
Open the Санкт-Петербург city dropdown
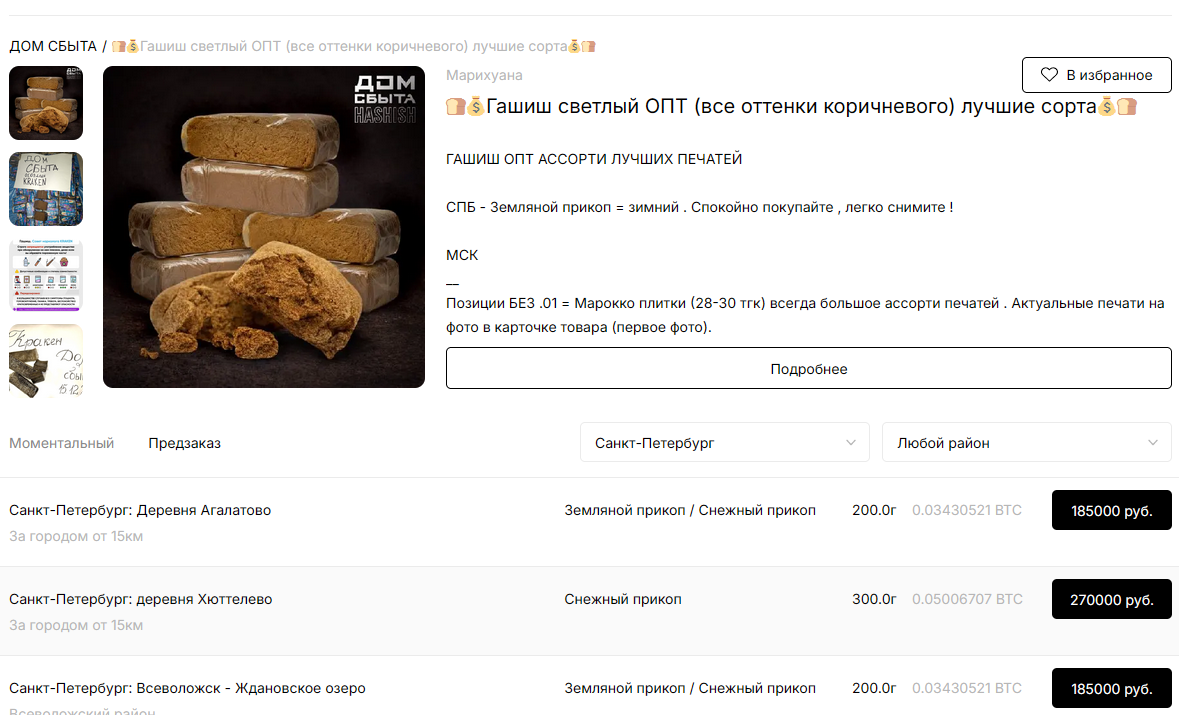pyautogui.click(x=724, y=443)
